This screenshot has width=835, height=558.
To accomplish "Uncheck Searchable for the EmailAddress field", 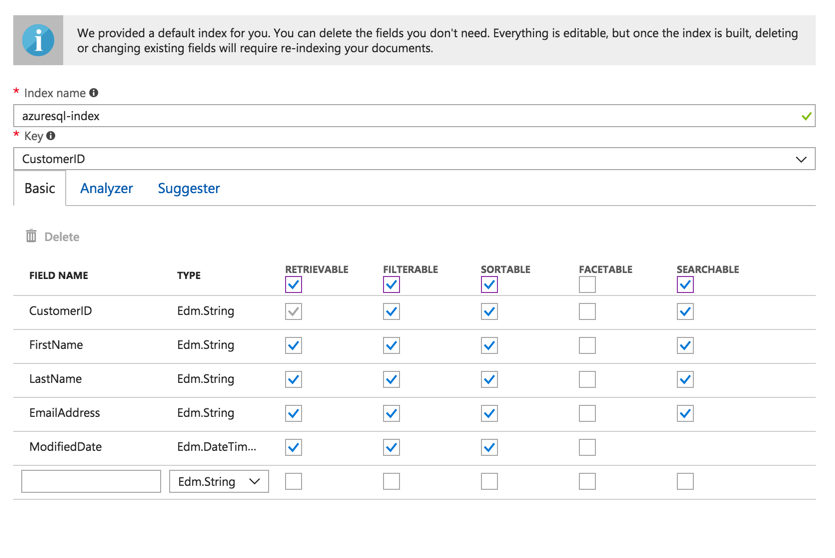I will [685, 414].
